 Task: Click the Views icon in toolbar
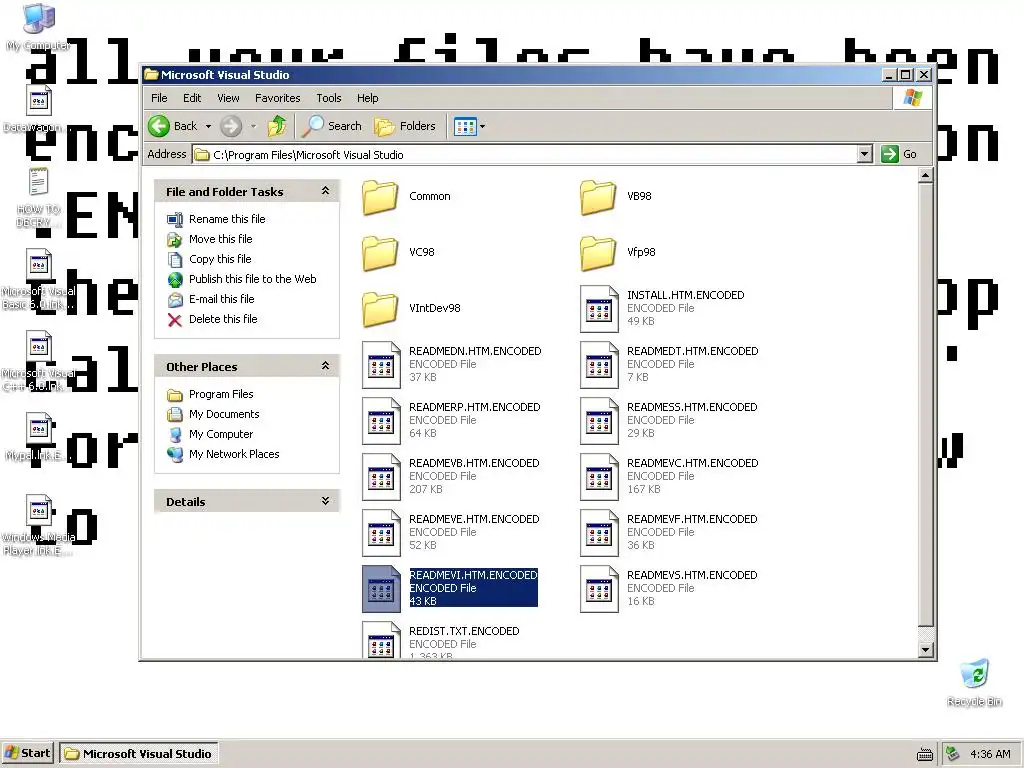pyautogui.click(x=465, y=126)
